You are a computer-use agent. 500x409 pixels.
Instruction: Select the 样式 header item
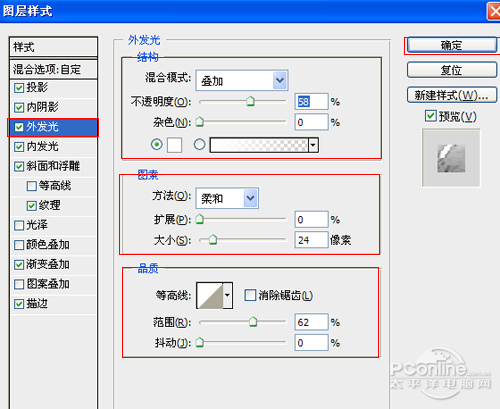click(x=53, y=47)
